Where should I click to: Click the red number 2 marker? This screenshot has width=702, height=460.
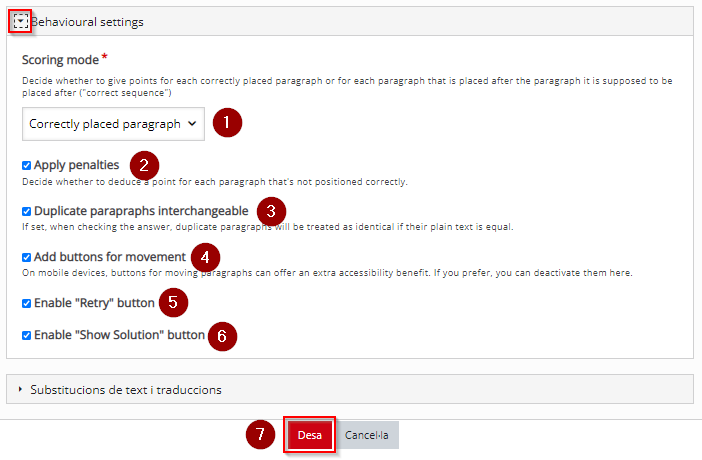144,165
